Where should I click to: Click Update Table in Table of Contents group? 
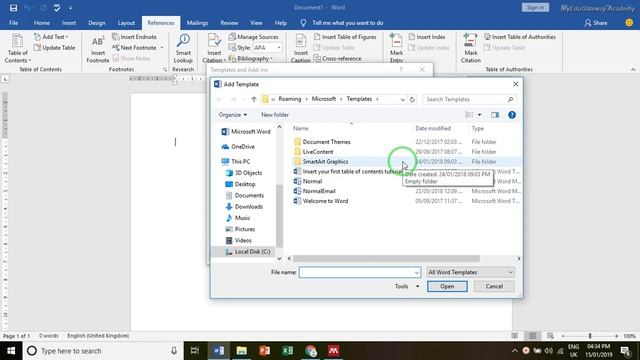point(54,48)
